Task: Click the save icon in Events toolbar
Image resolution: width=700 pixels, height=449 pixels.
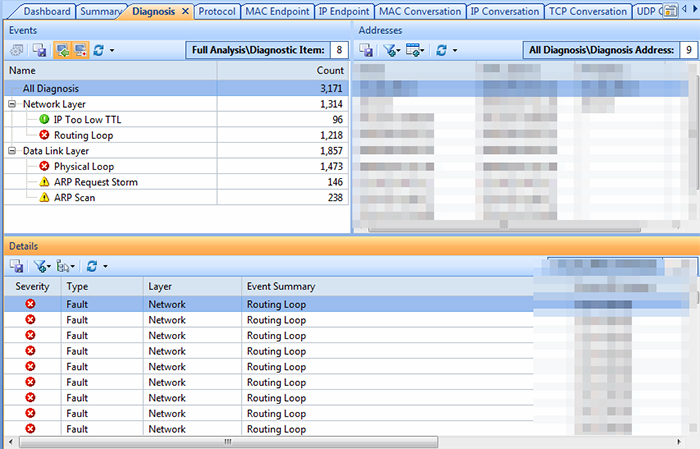Action: click(x=40, y=50)
